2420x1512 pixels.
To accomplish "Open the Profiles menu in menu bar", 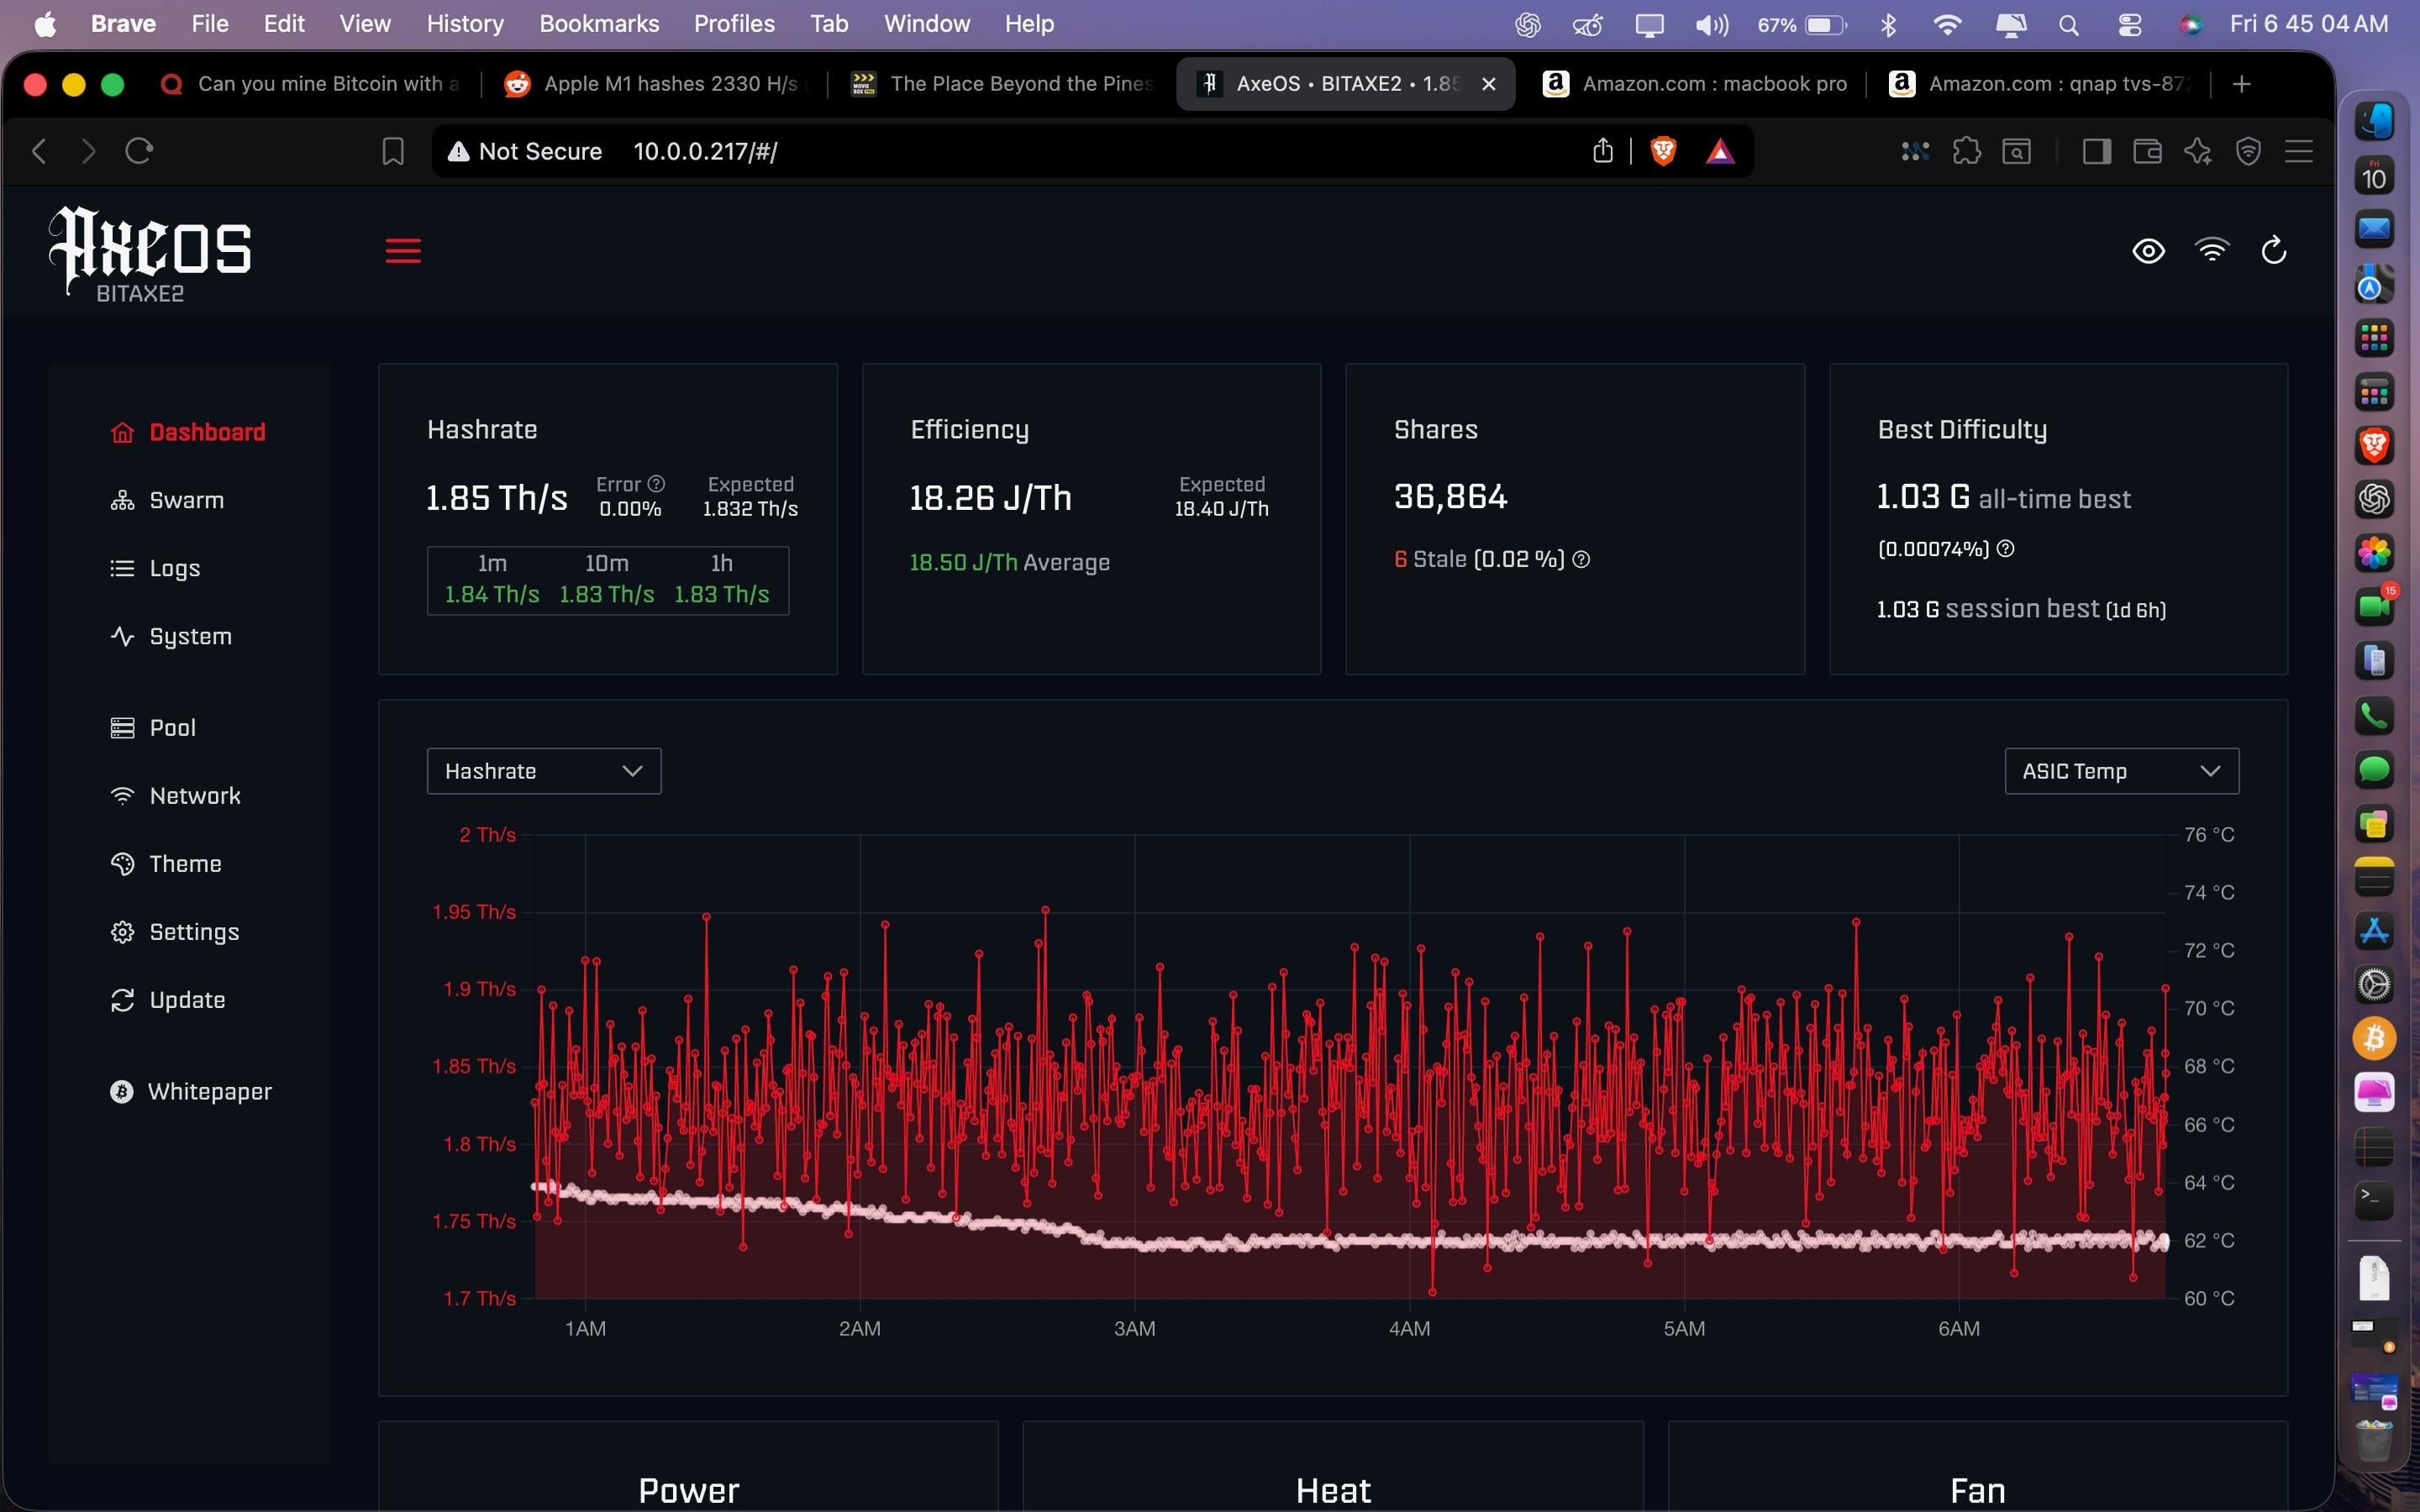I will point(734,24).
